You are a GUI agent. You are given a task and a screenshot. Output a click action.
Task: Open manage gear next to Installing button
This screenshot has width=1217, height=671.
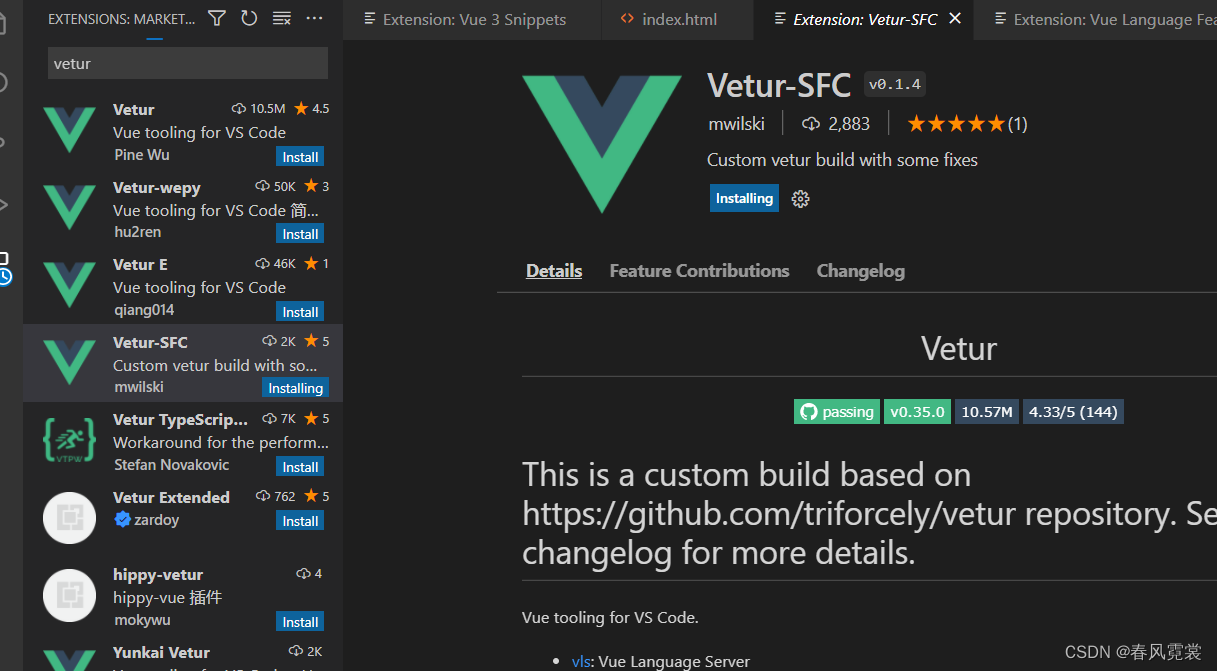800,198
